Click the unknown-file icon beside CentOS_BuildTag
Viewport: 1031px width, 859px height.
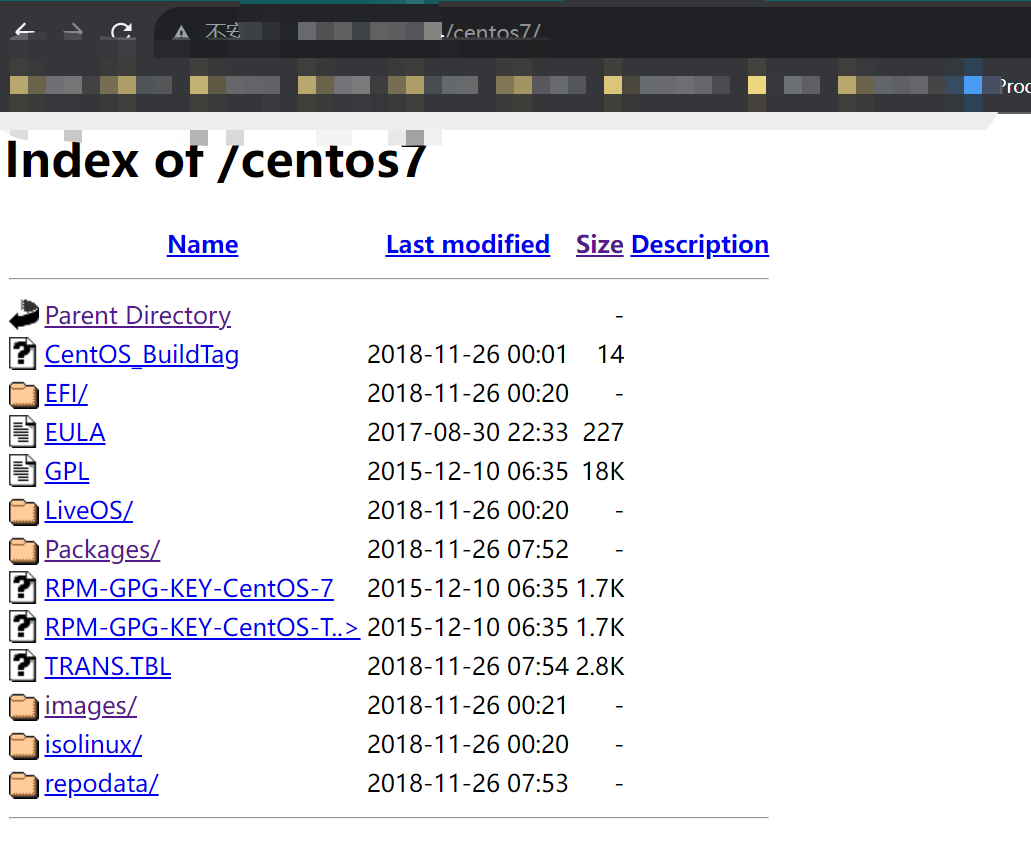23,353
